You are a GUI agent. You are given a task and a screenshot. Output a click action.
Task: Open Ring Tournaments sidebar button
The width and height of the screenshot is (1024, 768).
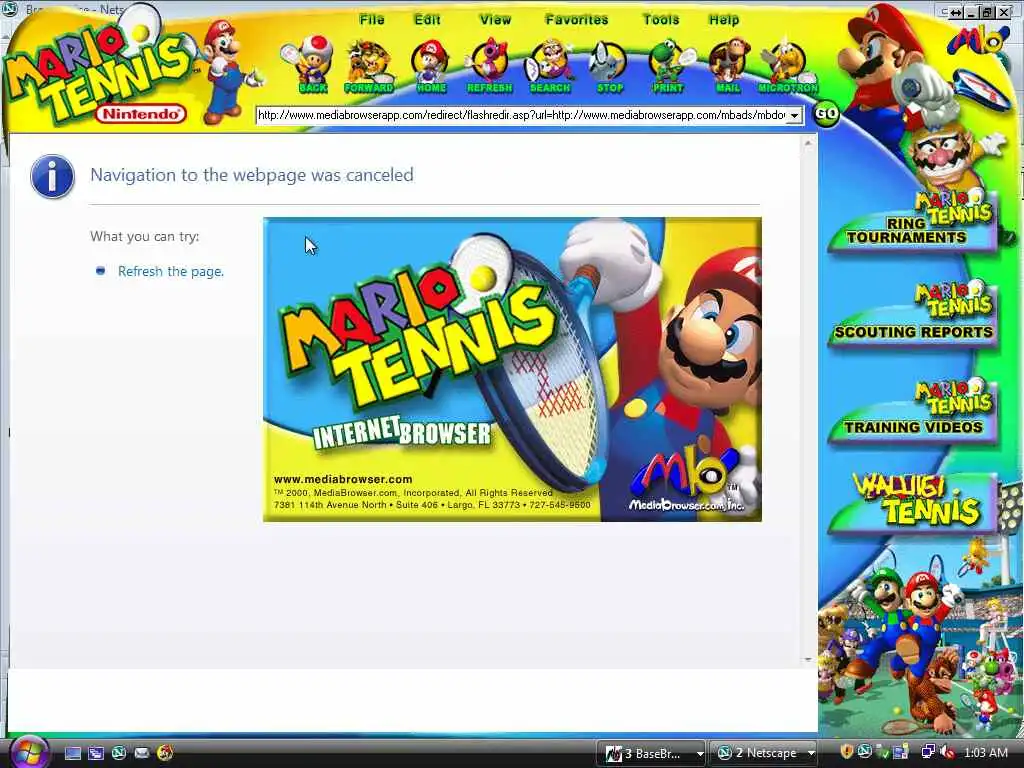click(x=912, y=222)
